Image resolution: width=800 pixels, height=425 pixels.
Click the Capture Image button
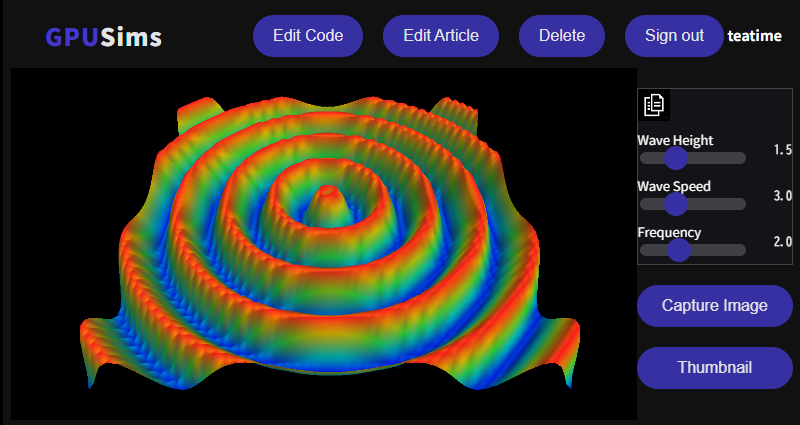coord(714,306)
